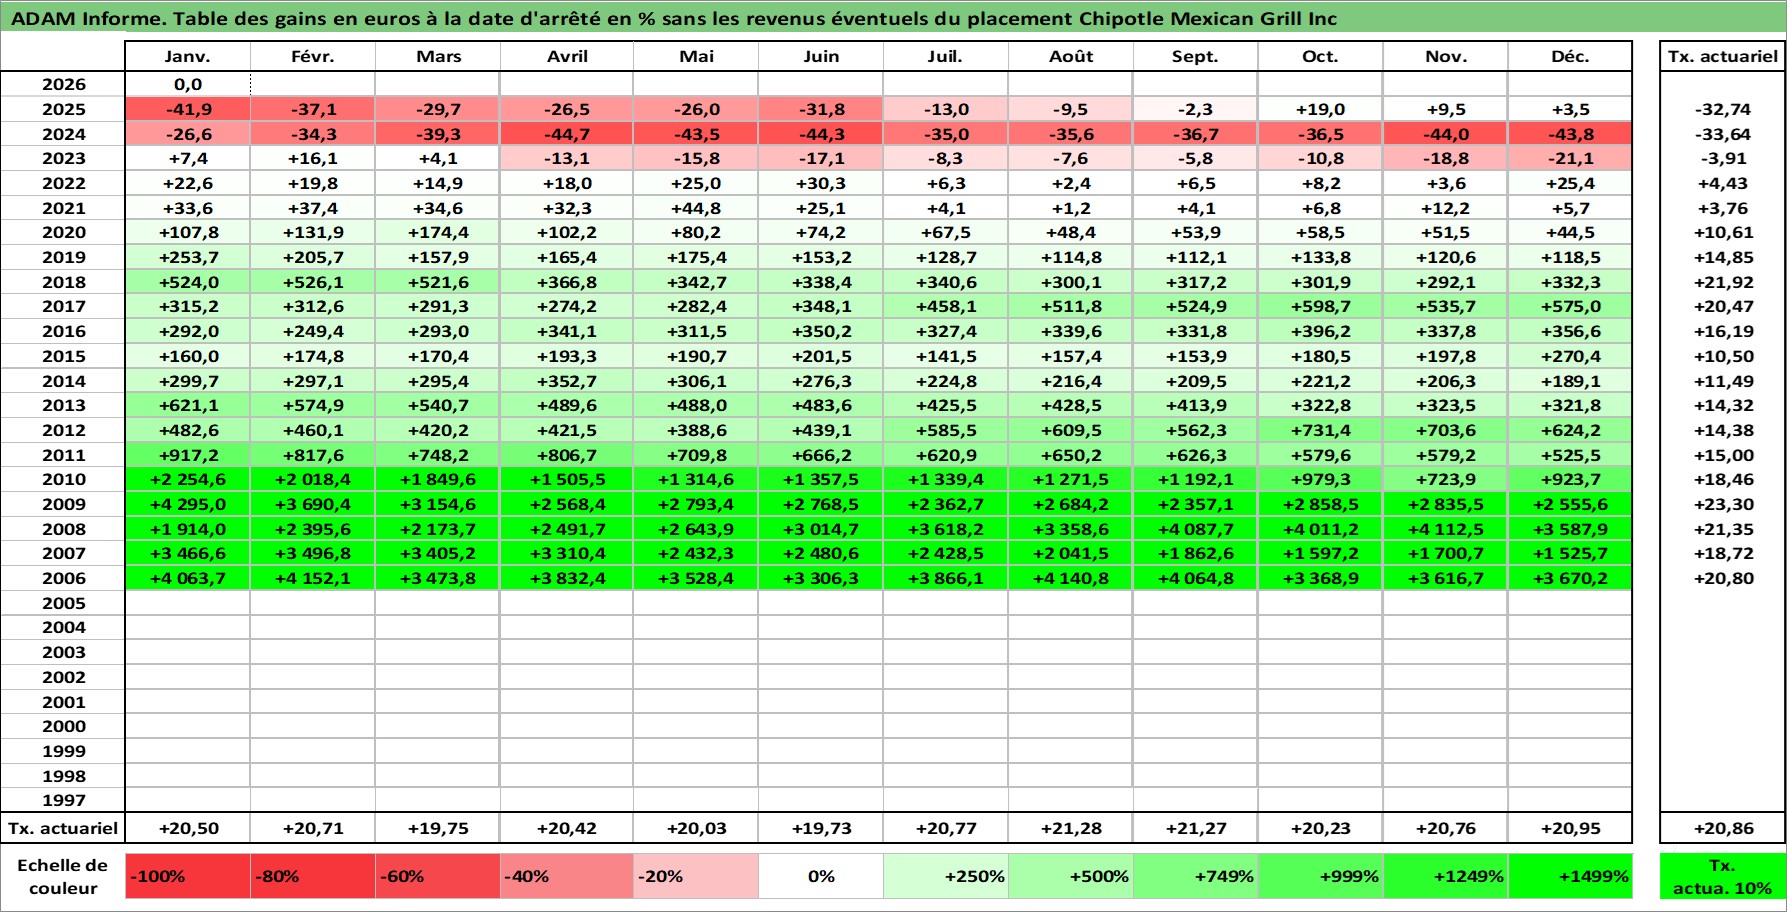Viewport: 1787px width, 912px height.
Task: Select the +20,50 January actuarial rate
Action: [188, 828]
